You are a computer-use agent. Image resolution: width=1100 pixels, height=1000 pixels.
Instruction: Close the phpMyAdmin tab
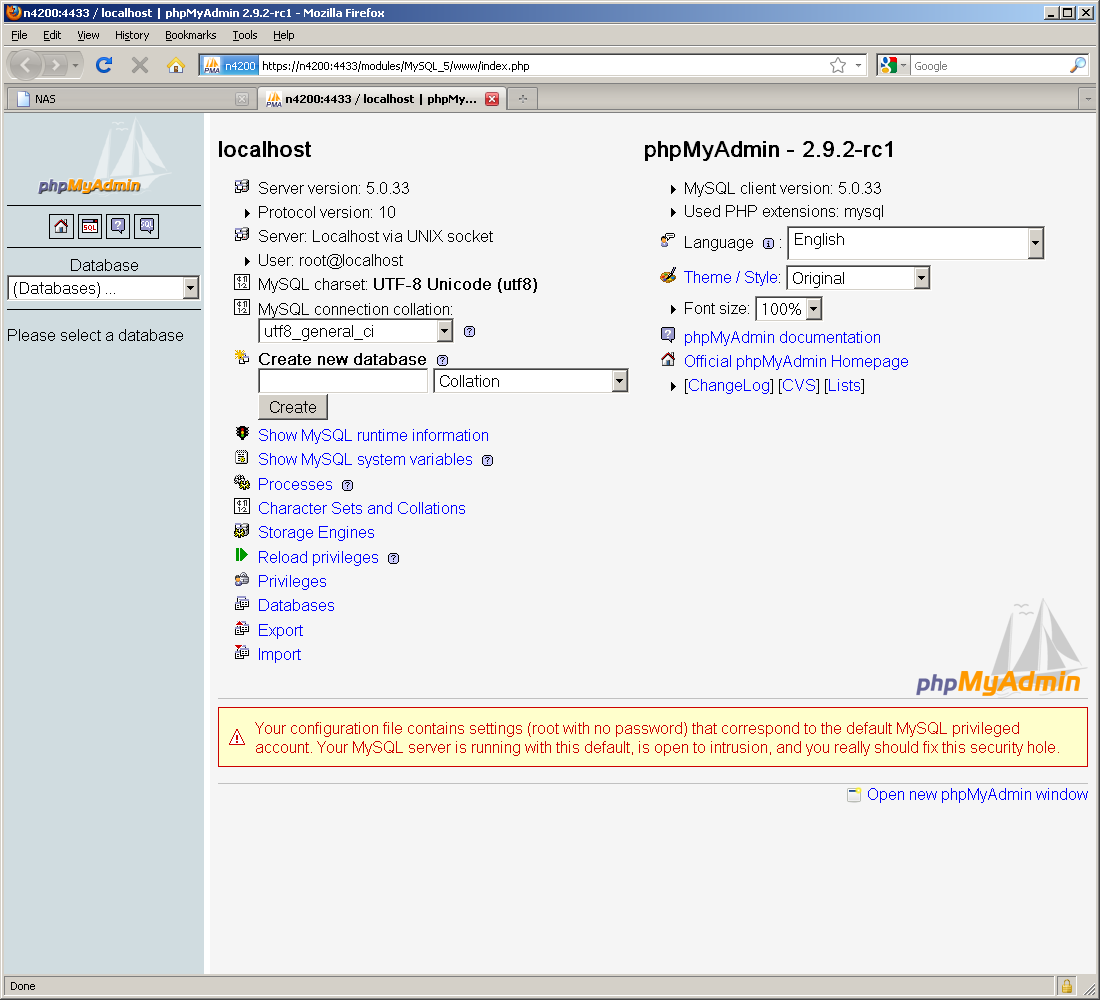[x=492, y=99]
